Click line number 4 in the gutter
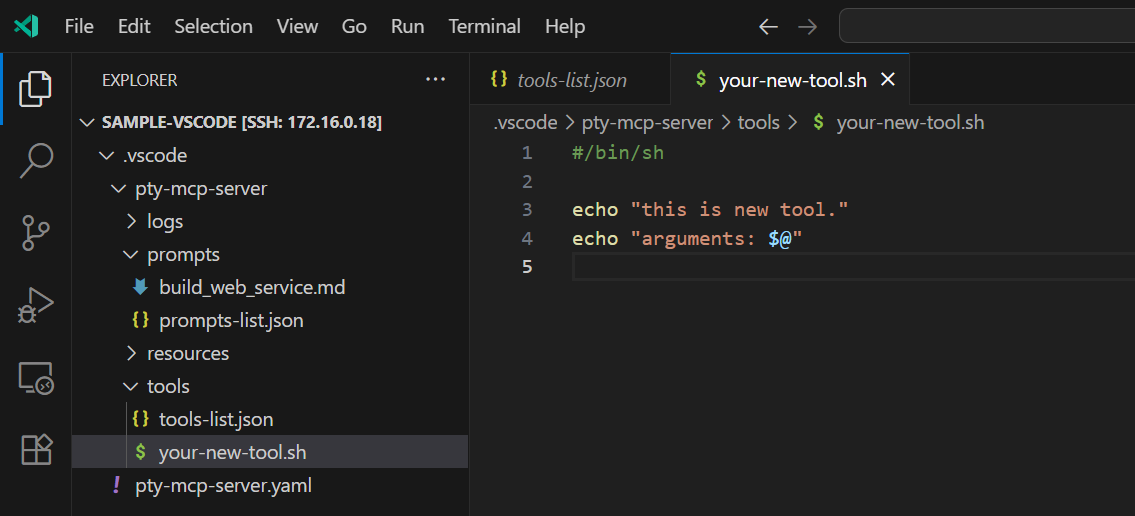1135x516 pixels. coord(526,239)
